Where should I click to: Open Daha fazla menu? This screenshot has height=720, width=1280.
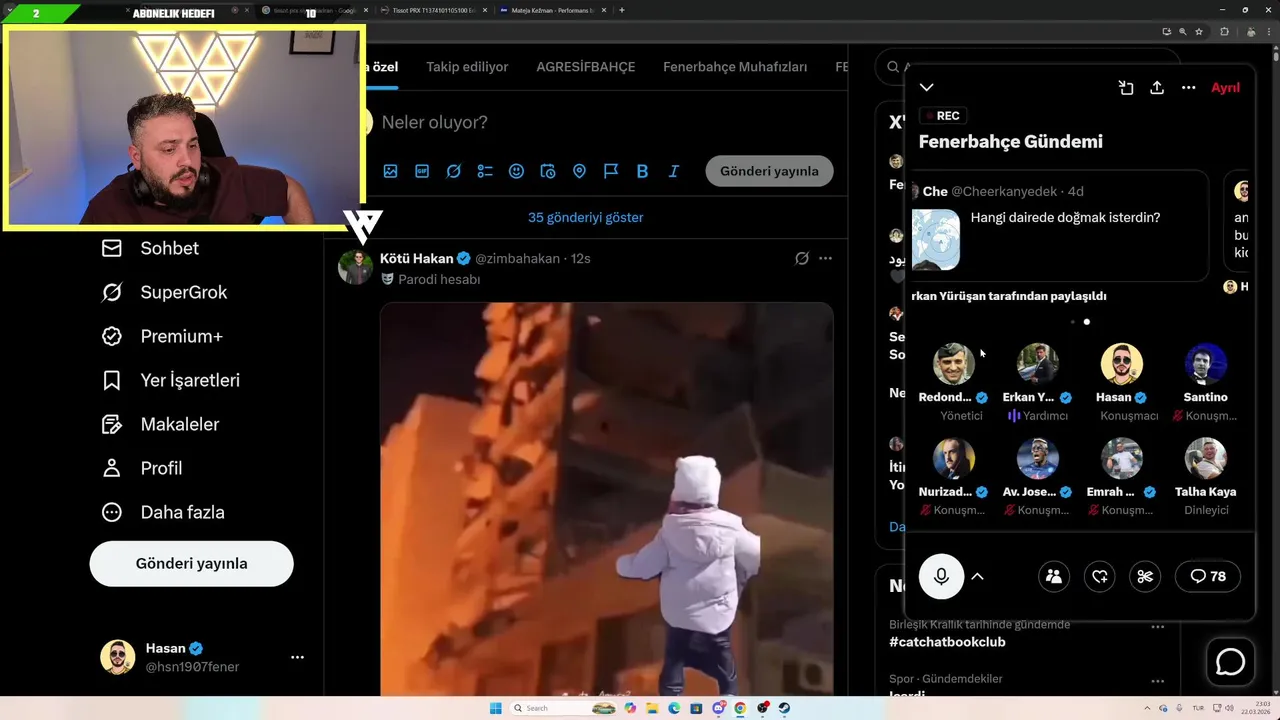tap(163, 512)
